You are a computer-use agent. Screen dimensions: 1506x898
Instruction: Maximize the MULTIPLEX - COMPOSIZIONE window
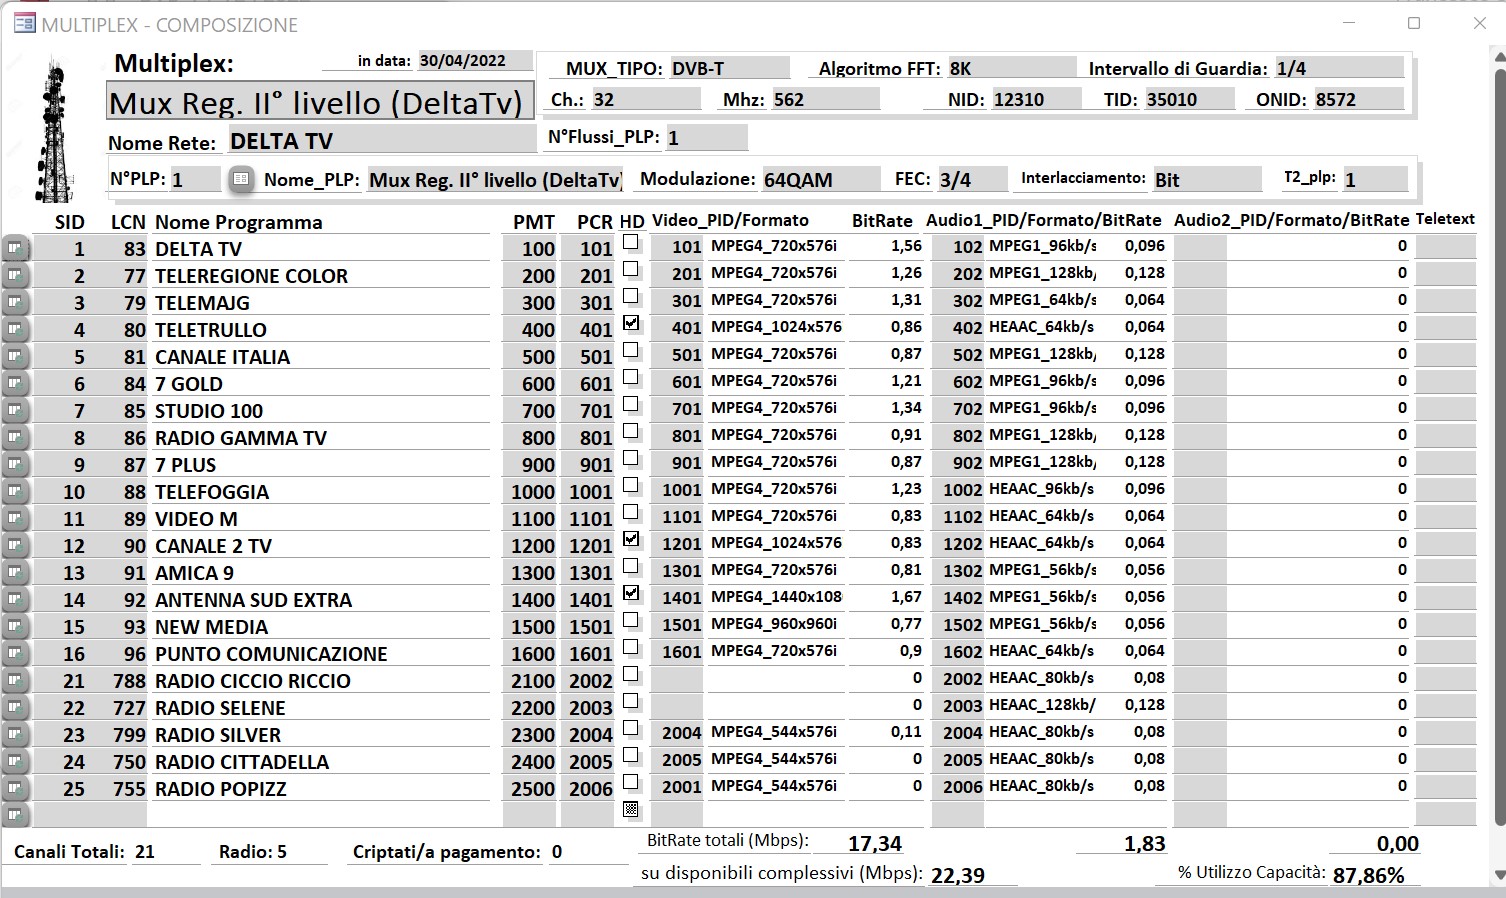click(1414, 23)
